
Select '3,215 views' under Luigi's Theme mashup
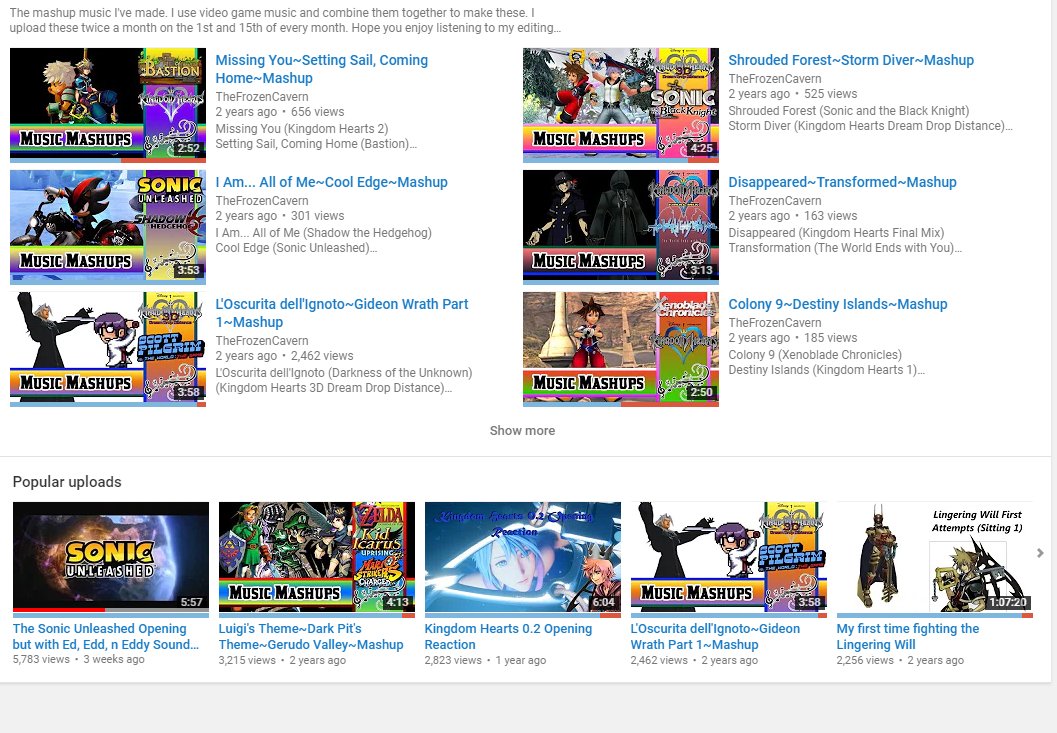point(247,660)
